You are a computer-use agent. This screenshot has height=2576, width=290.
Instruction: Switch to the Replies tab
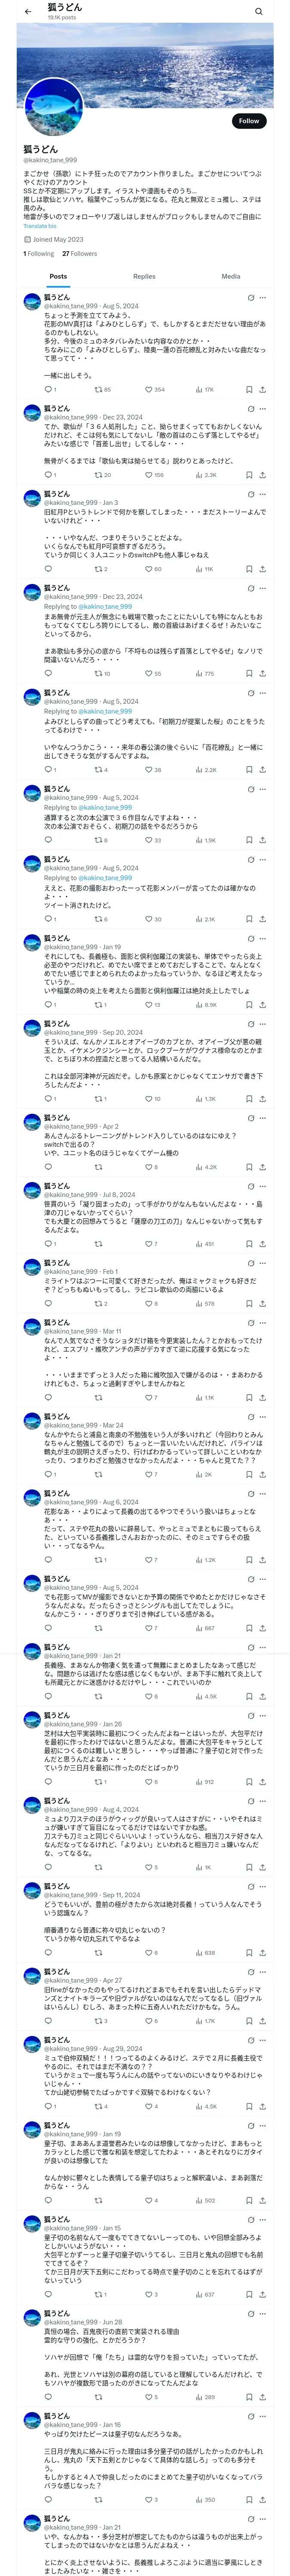pos(144,276)
